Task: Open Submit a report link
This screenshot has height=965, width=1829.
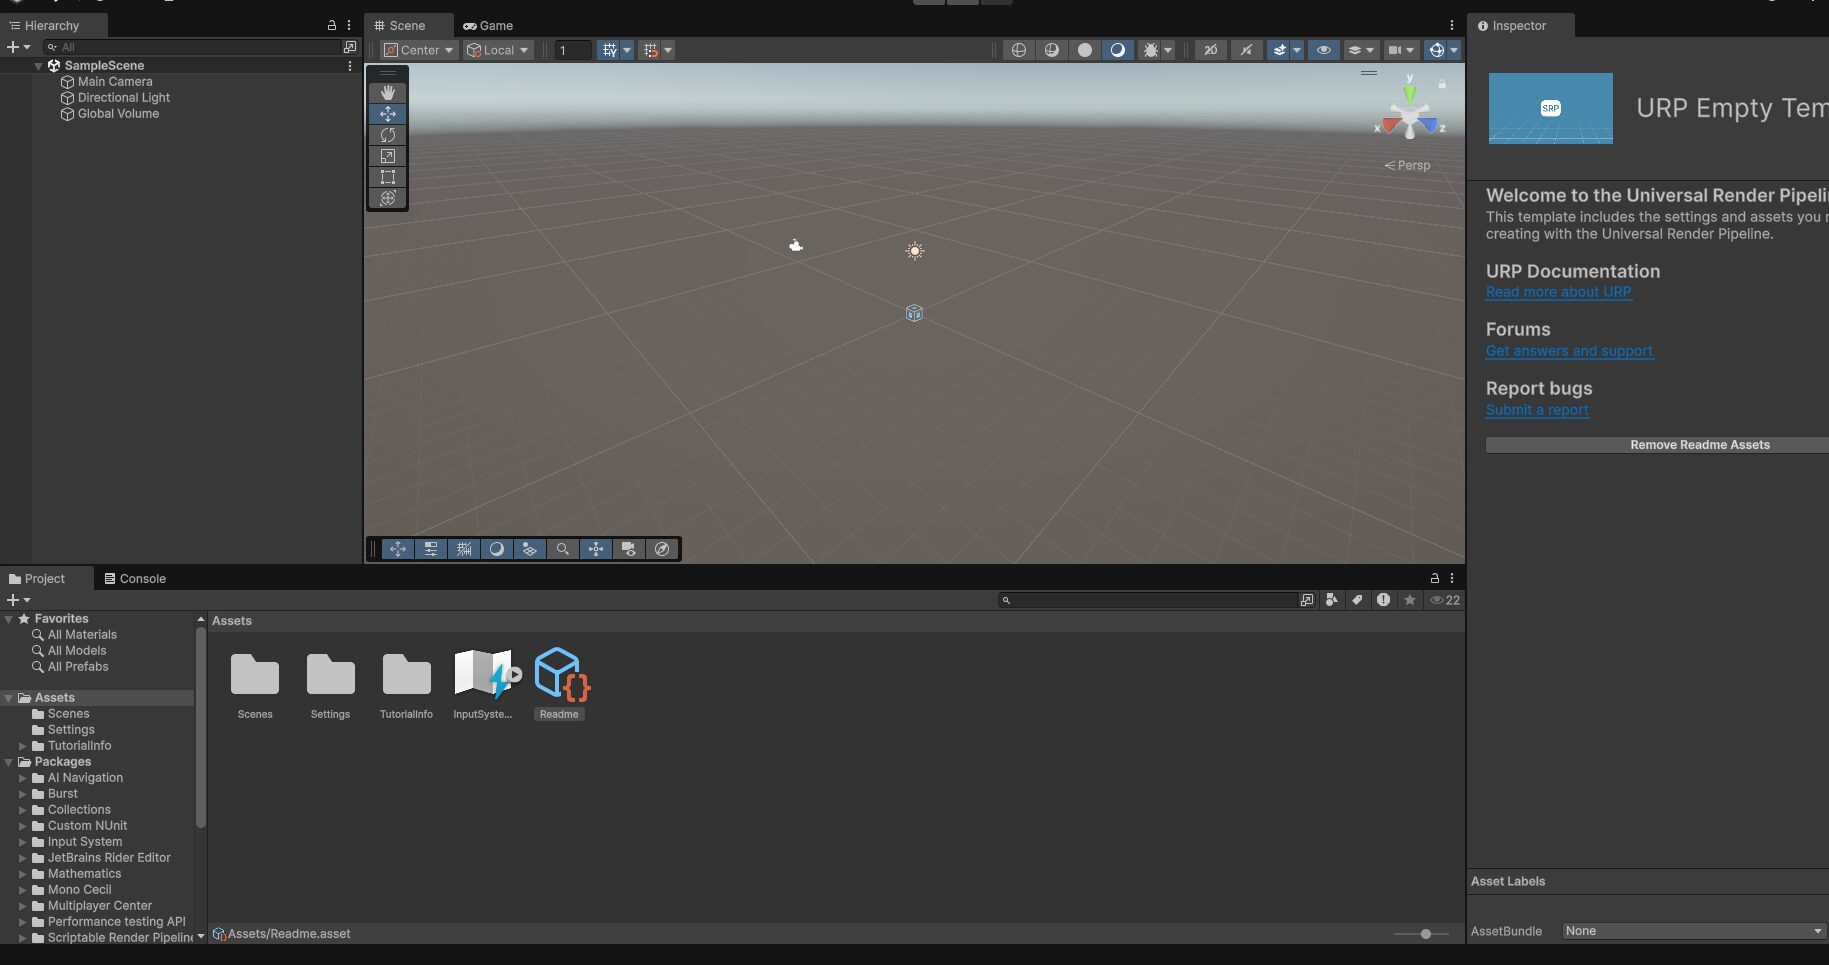Action: point(1537,410)
